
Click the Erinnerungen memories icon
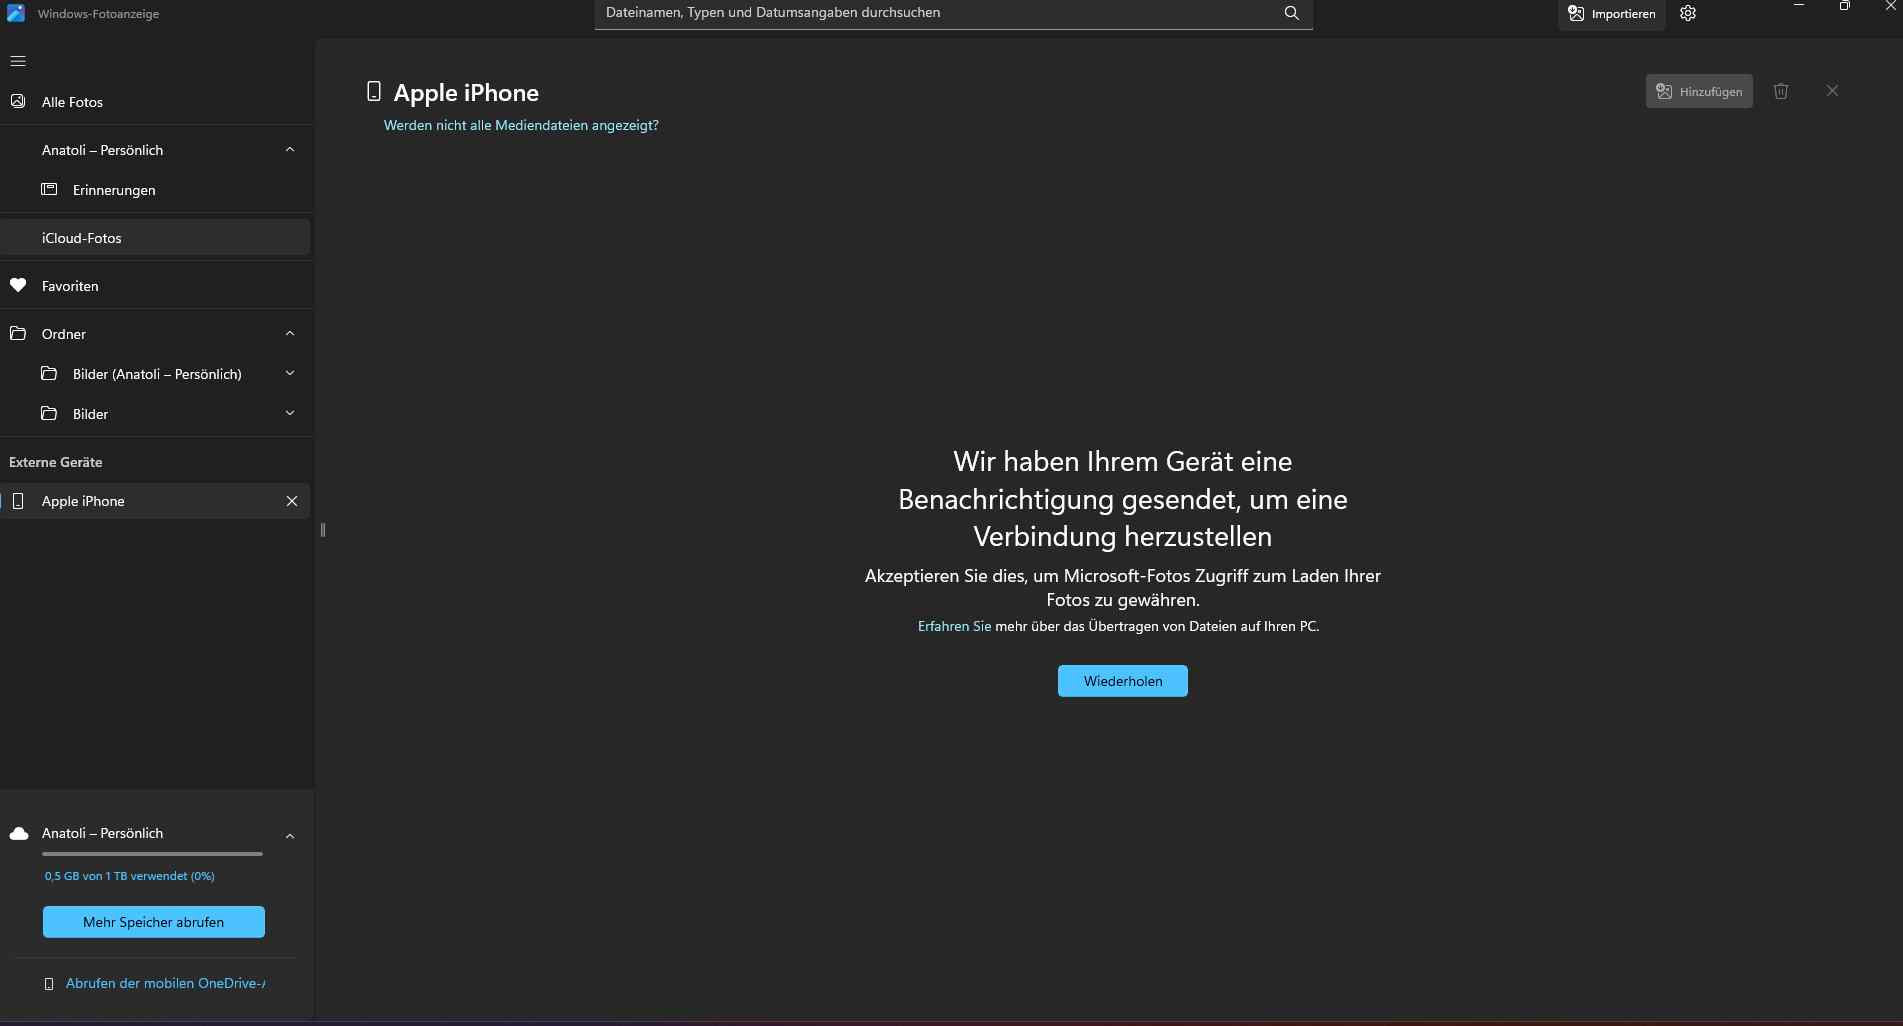49,189
